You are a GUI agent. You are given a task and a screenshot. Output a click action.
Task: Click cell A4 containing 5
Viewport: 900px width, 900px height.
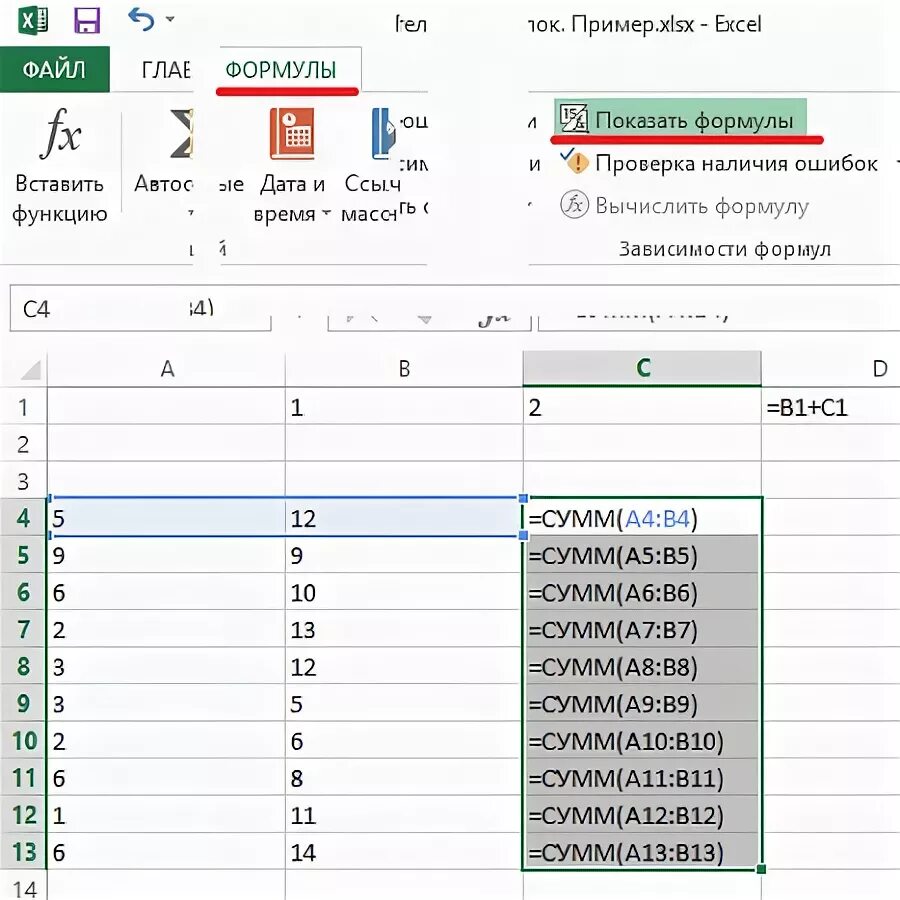pos(166,518)
